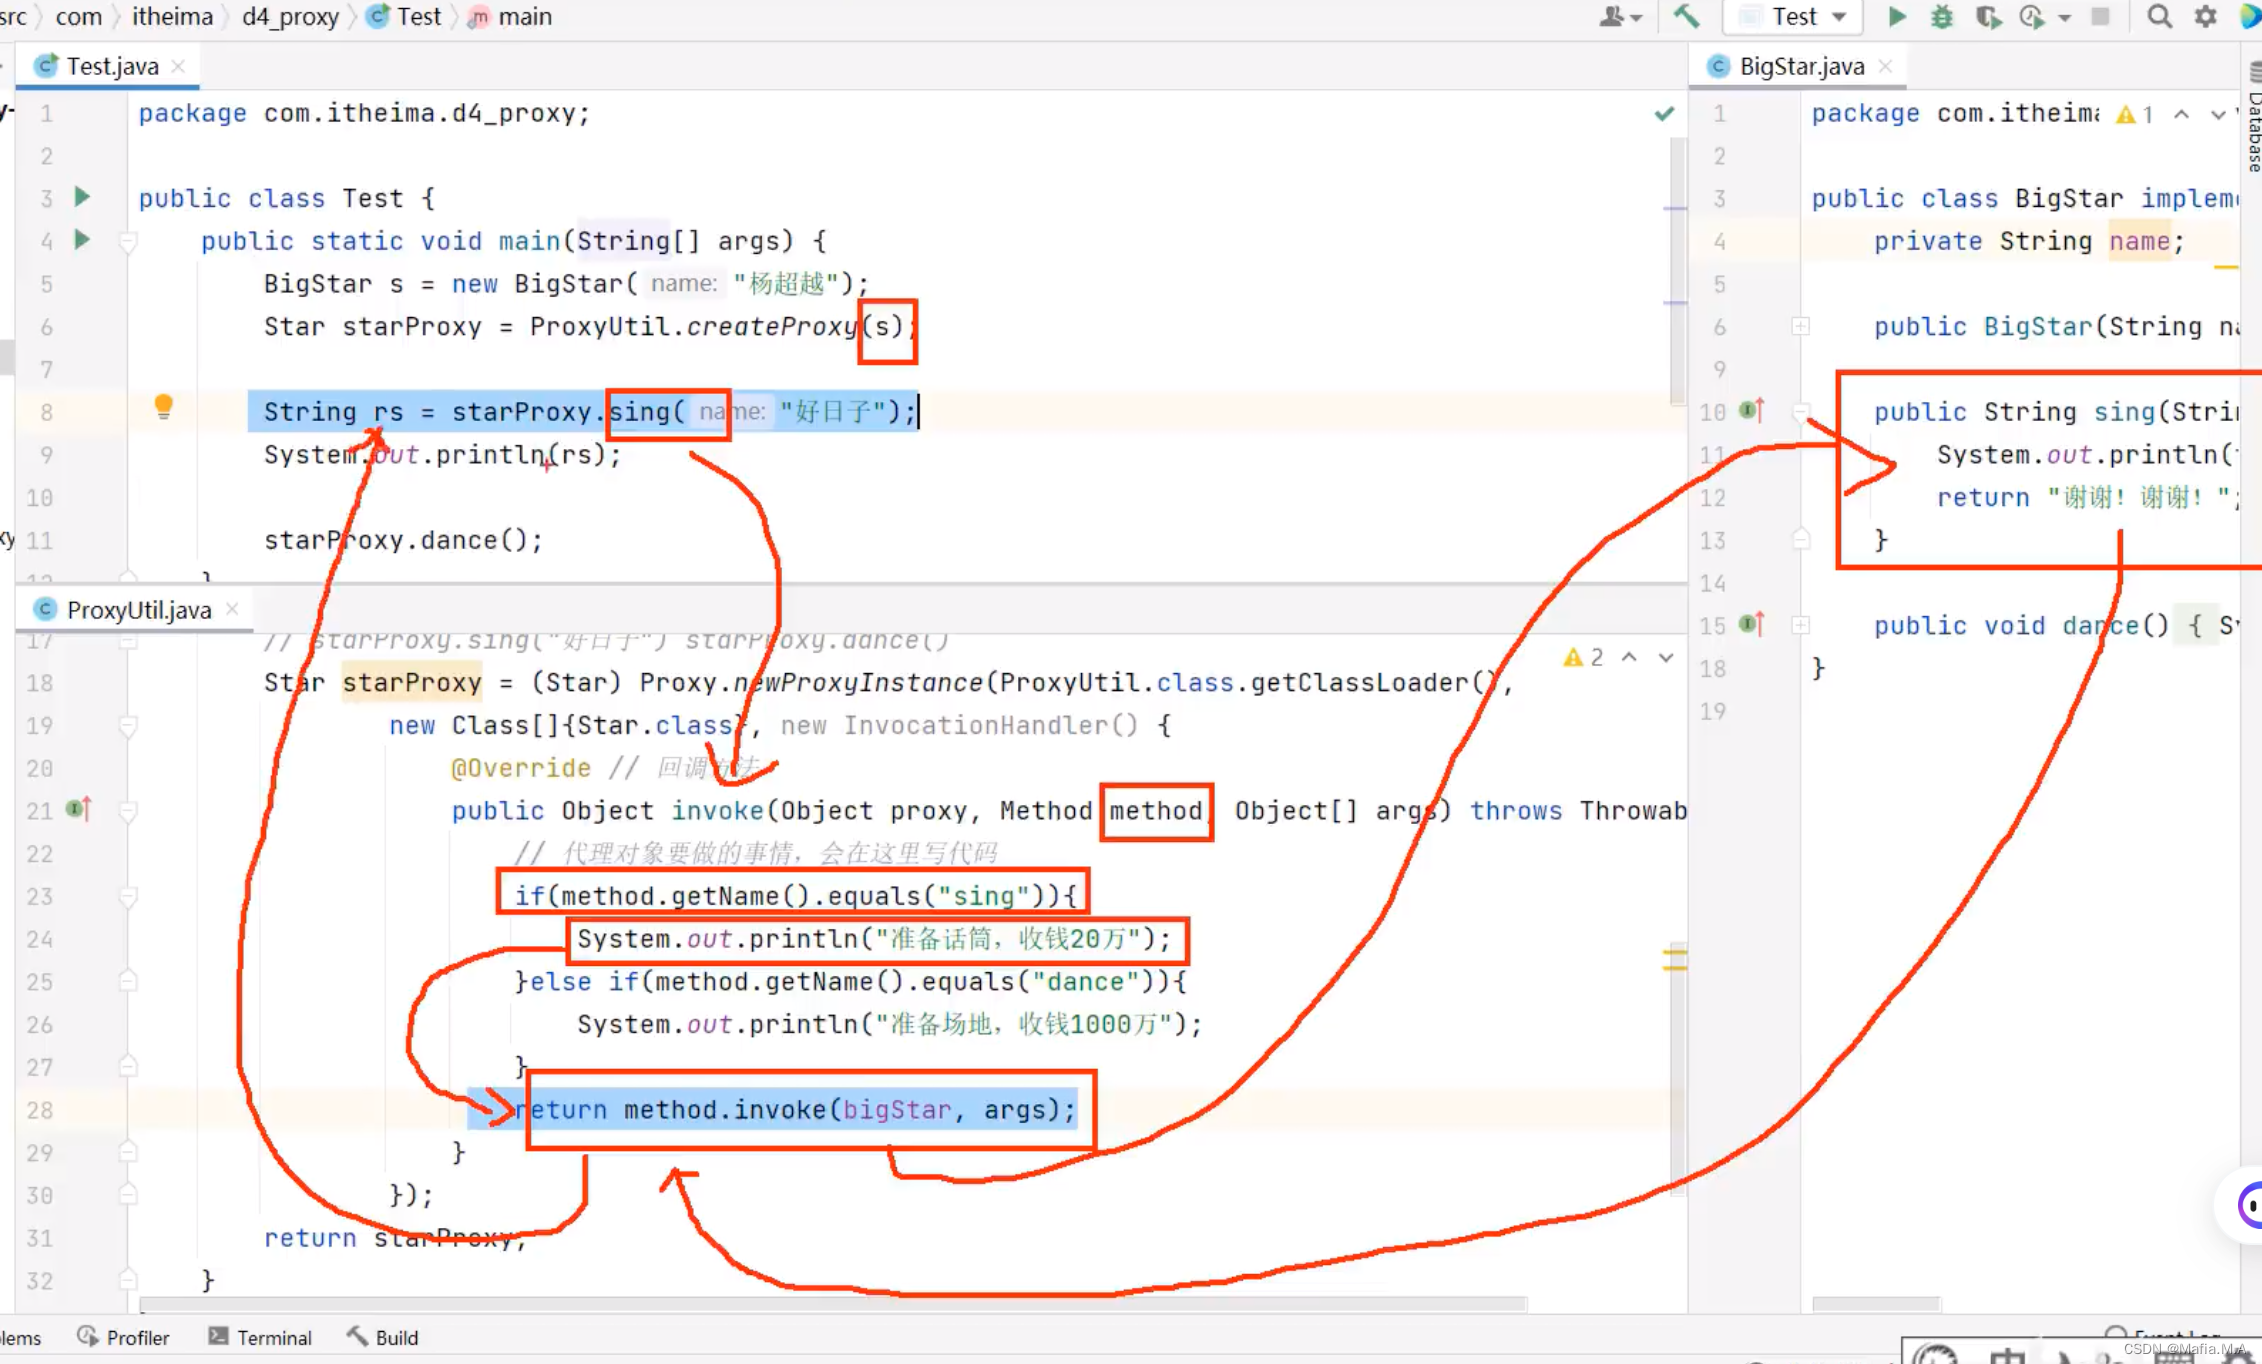Image resolution: width=2262 pixels, height=1364 pixels.
Task: Click warning triangle with count 2 in ProxyUtil
Action: pos(1573,657)
